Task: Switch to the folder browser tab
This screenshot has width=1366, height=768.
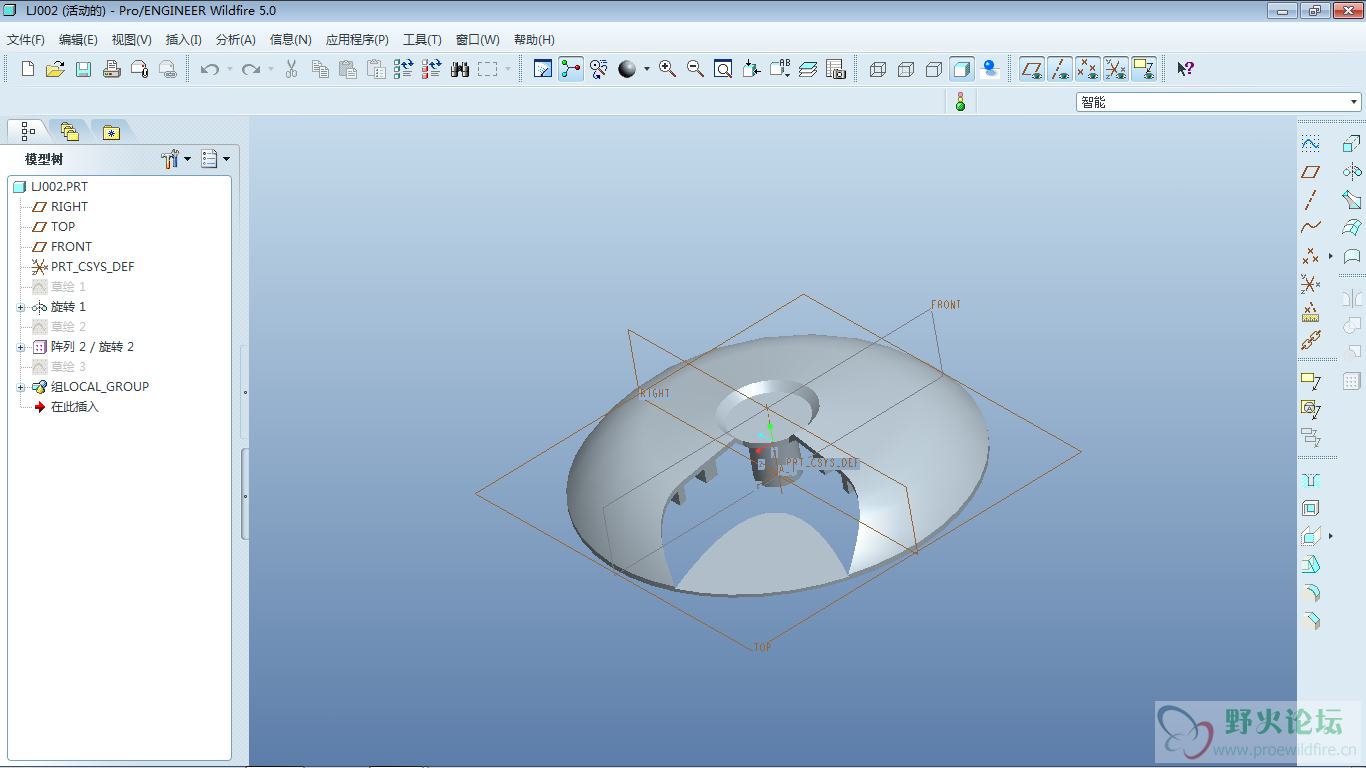Action: (69, 131)
